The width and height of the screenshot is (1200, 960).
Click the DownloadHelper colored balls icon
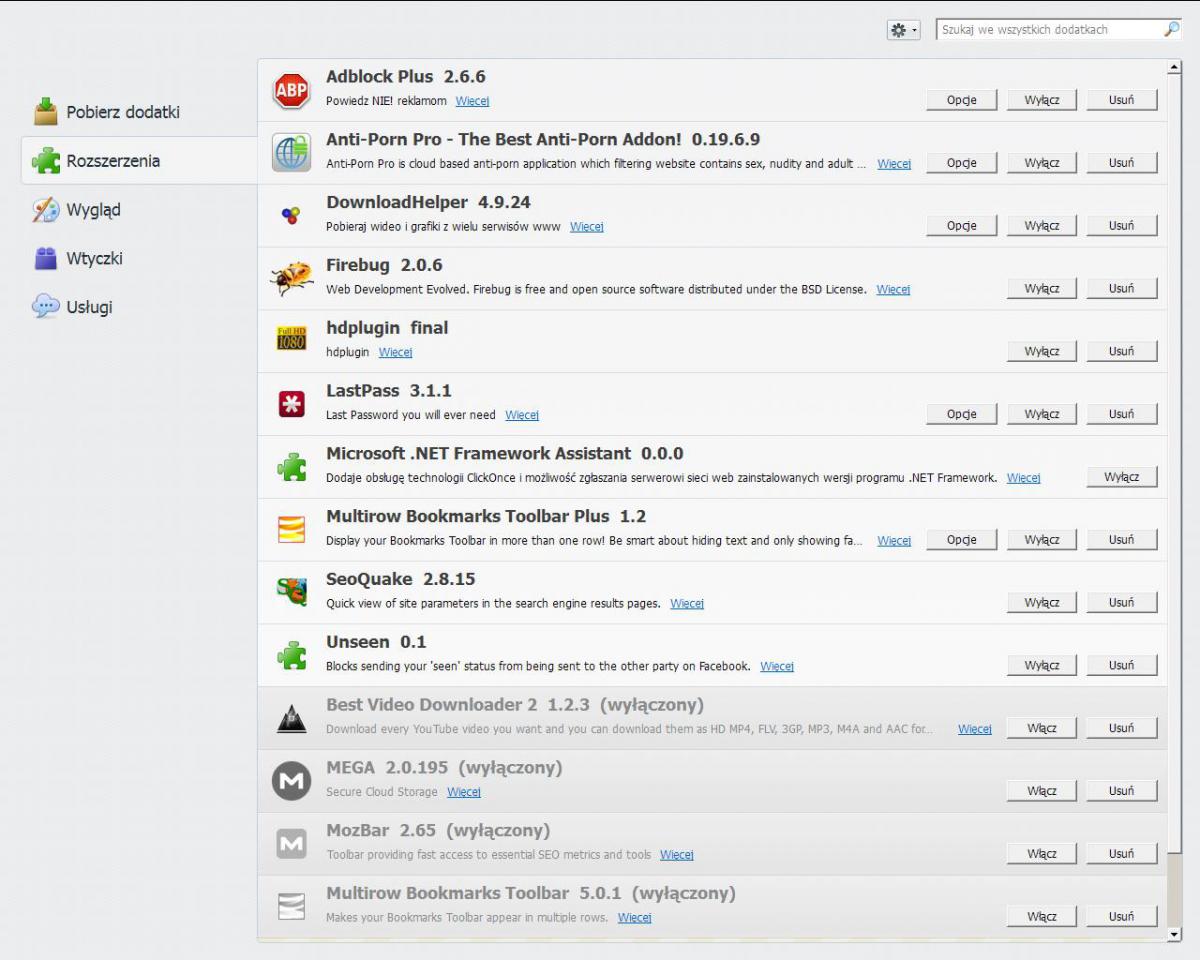click(x=291, y=216)
